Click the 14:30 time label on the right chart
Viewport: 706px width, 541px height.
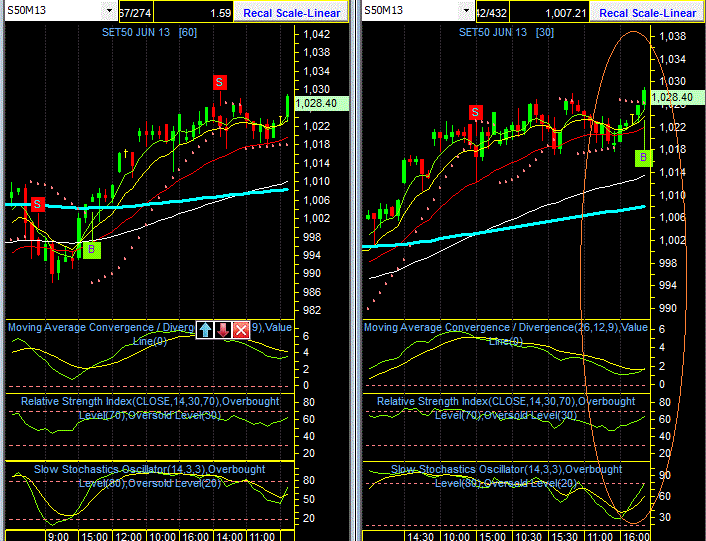pos(421,536)
